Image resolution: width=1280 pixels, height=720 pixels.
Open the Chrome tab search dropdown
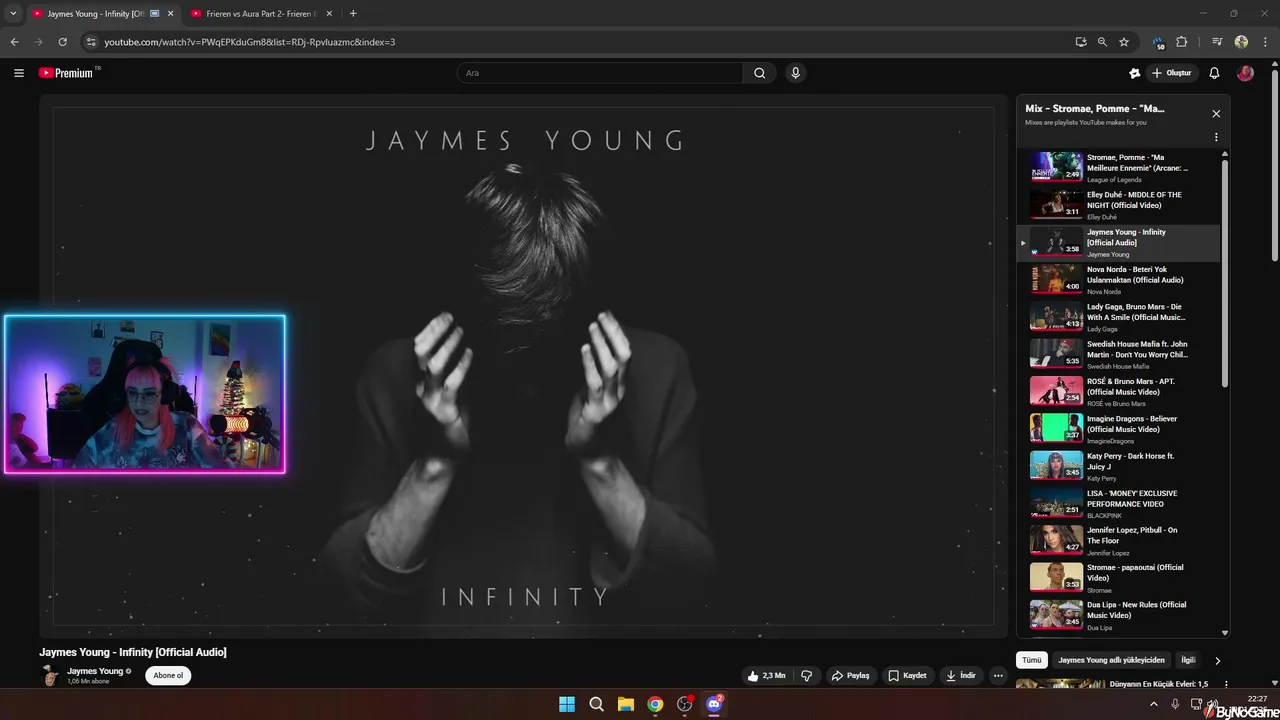pyautogui.click(x=13, y=14)
